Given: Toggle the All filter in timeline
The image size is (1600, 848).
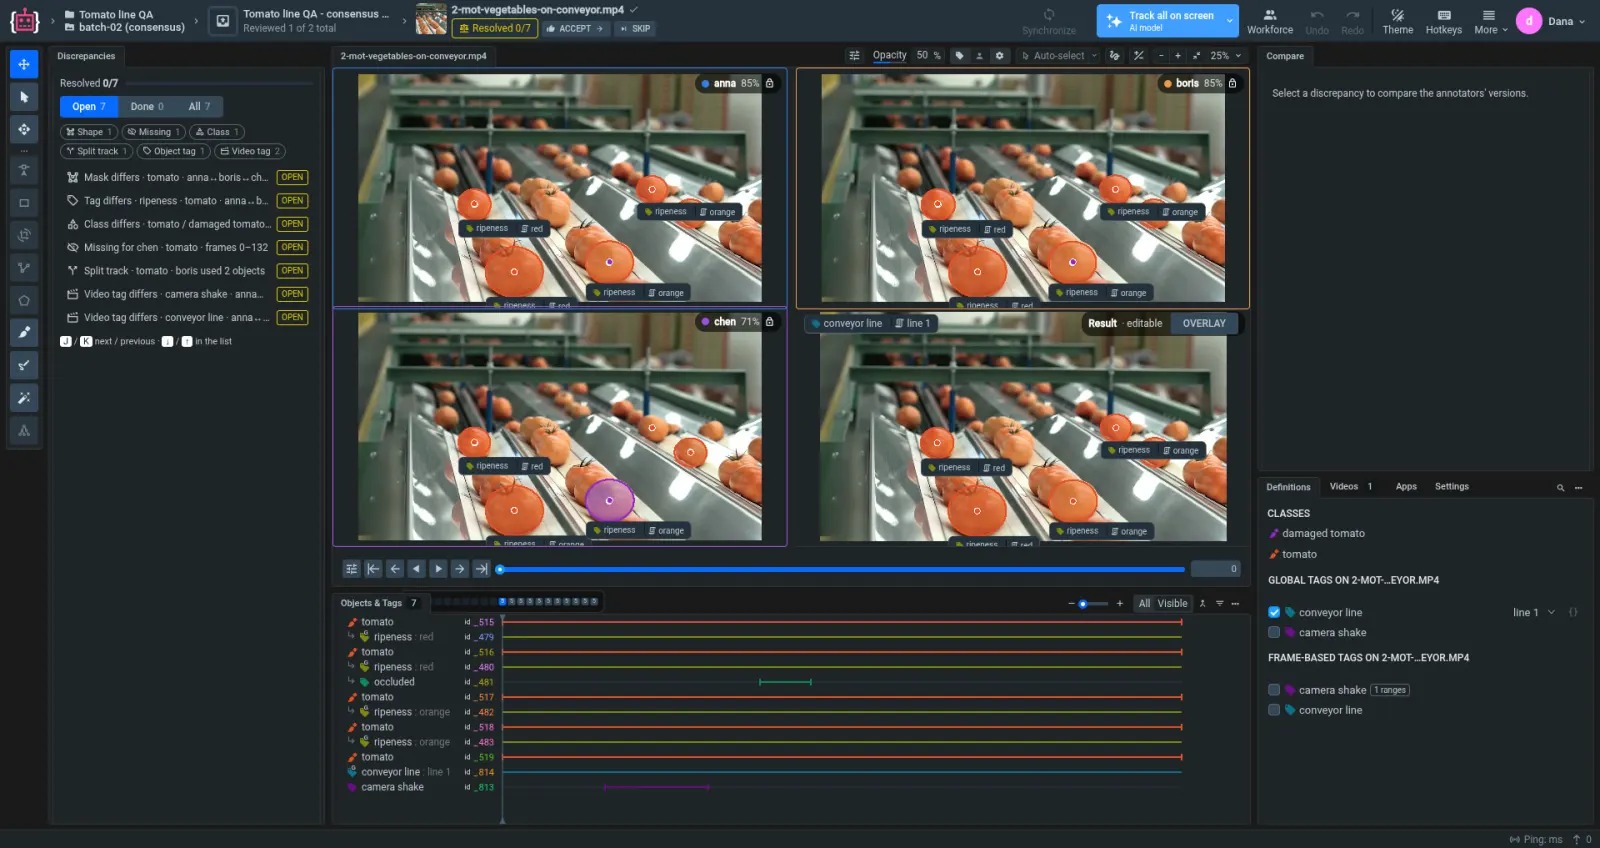Looking at the screenshot, I should click(x=1144, y=604).
